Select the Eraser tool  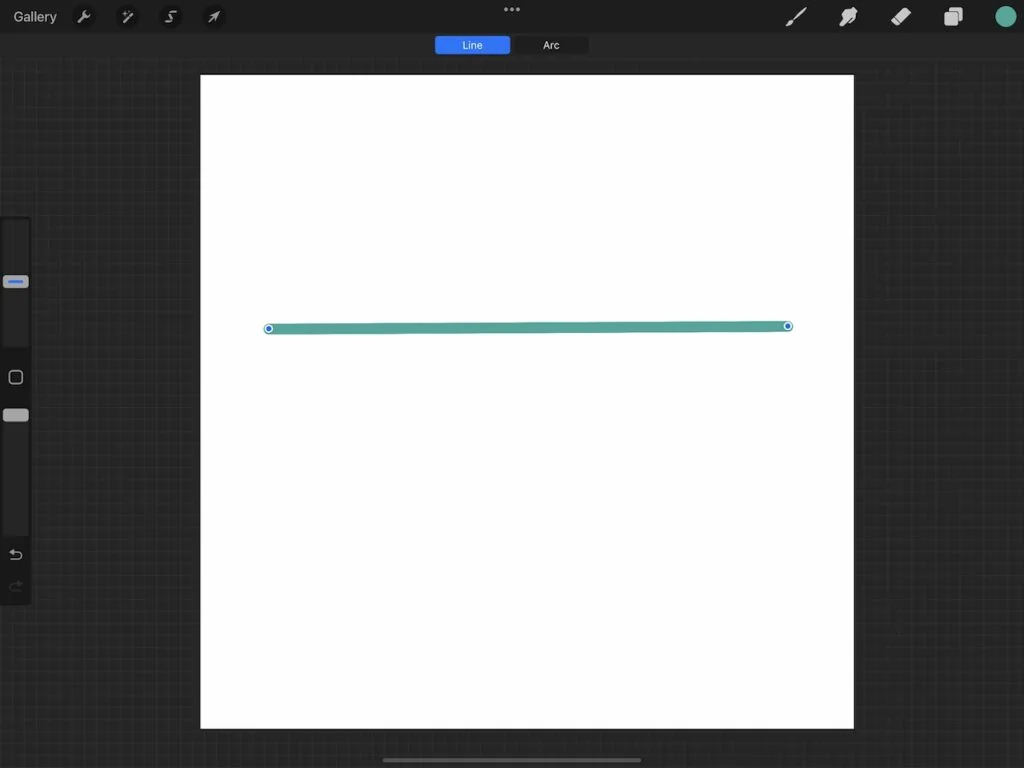tap(901, 17)
